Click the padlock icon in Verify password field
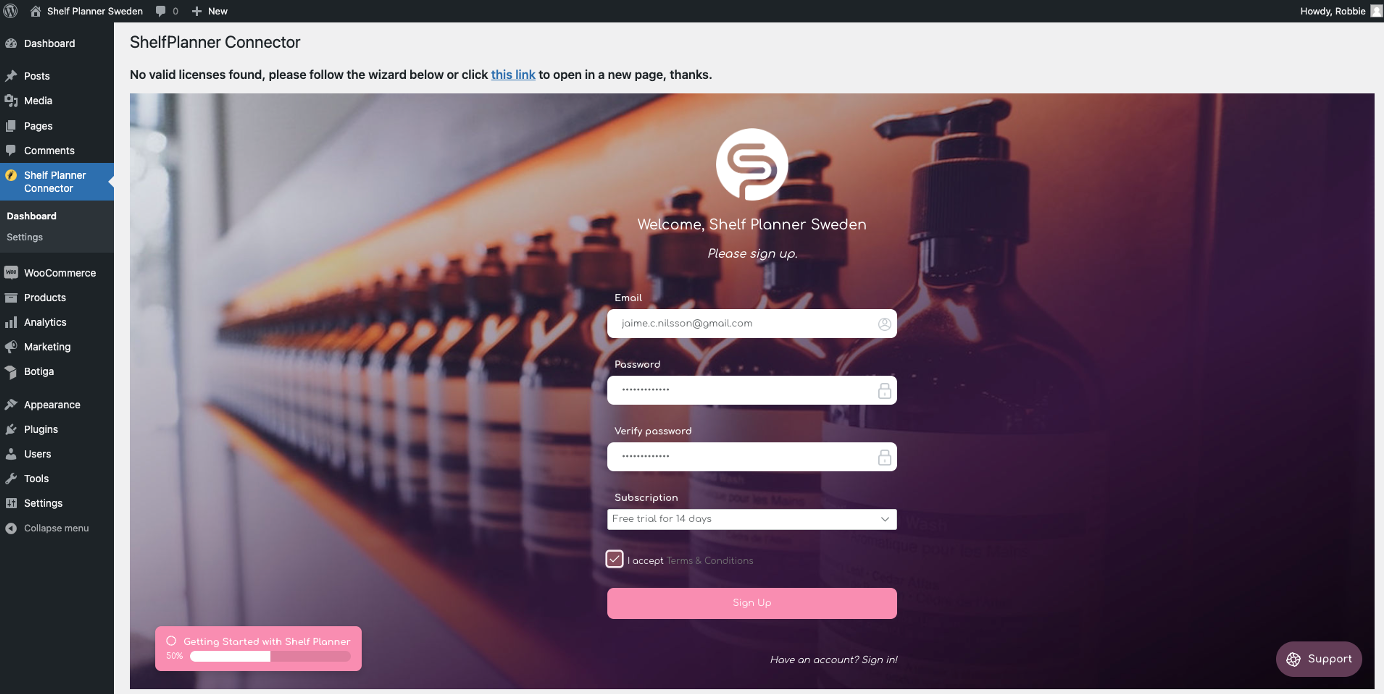 click(884, 457)
